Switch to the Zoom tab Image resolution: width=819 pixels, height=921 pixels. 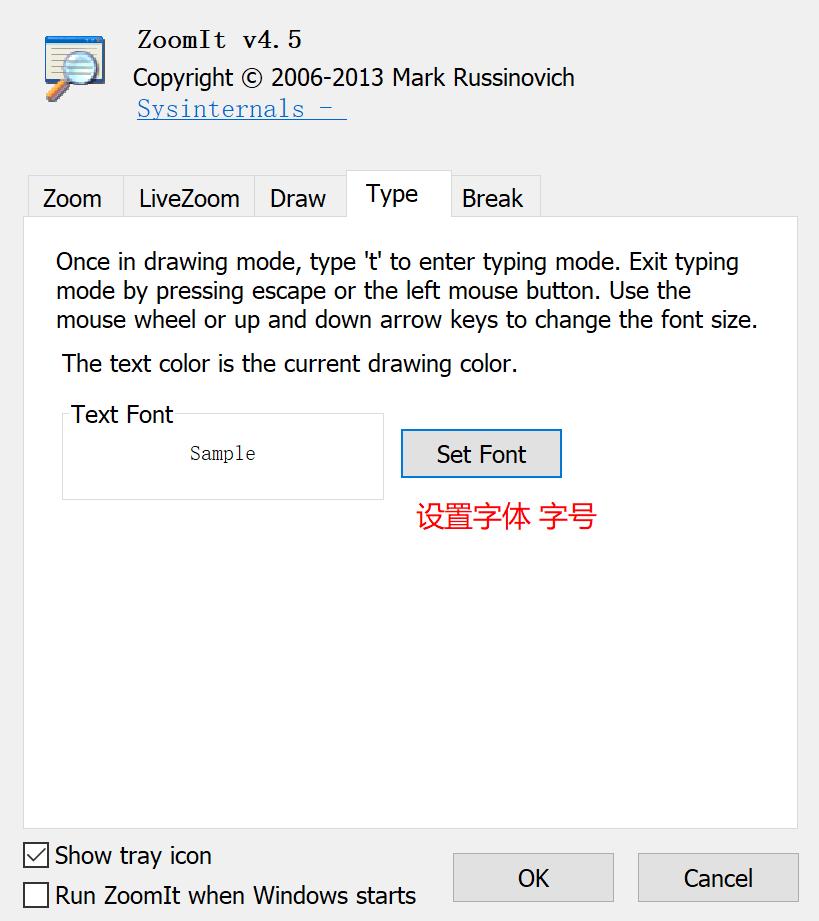[72, 198]
